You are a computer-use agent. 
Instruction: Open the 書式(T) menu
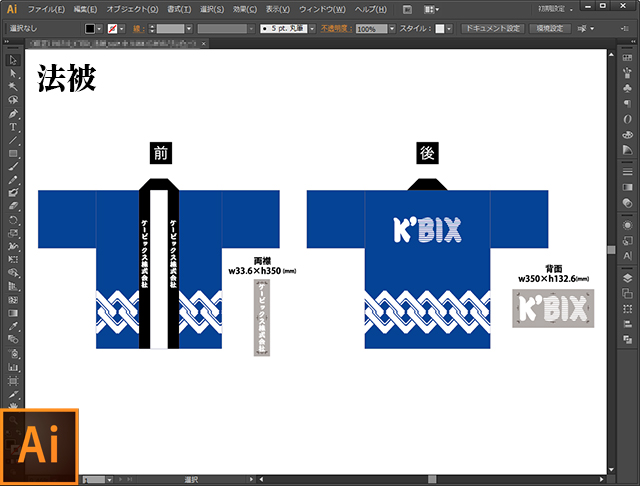tap(179, 9)
